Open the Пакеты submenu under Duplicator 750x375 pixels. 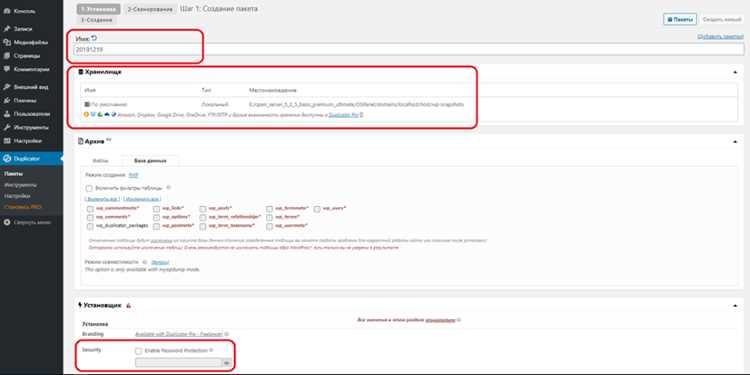13,174
